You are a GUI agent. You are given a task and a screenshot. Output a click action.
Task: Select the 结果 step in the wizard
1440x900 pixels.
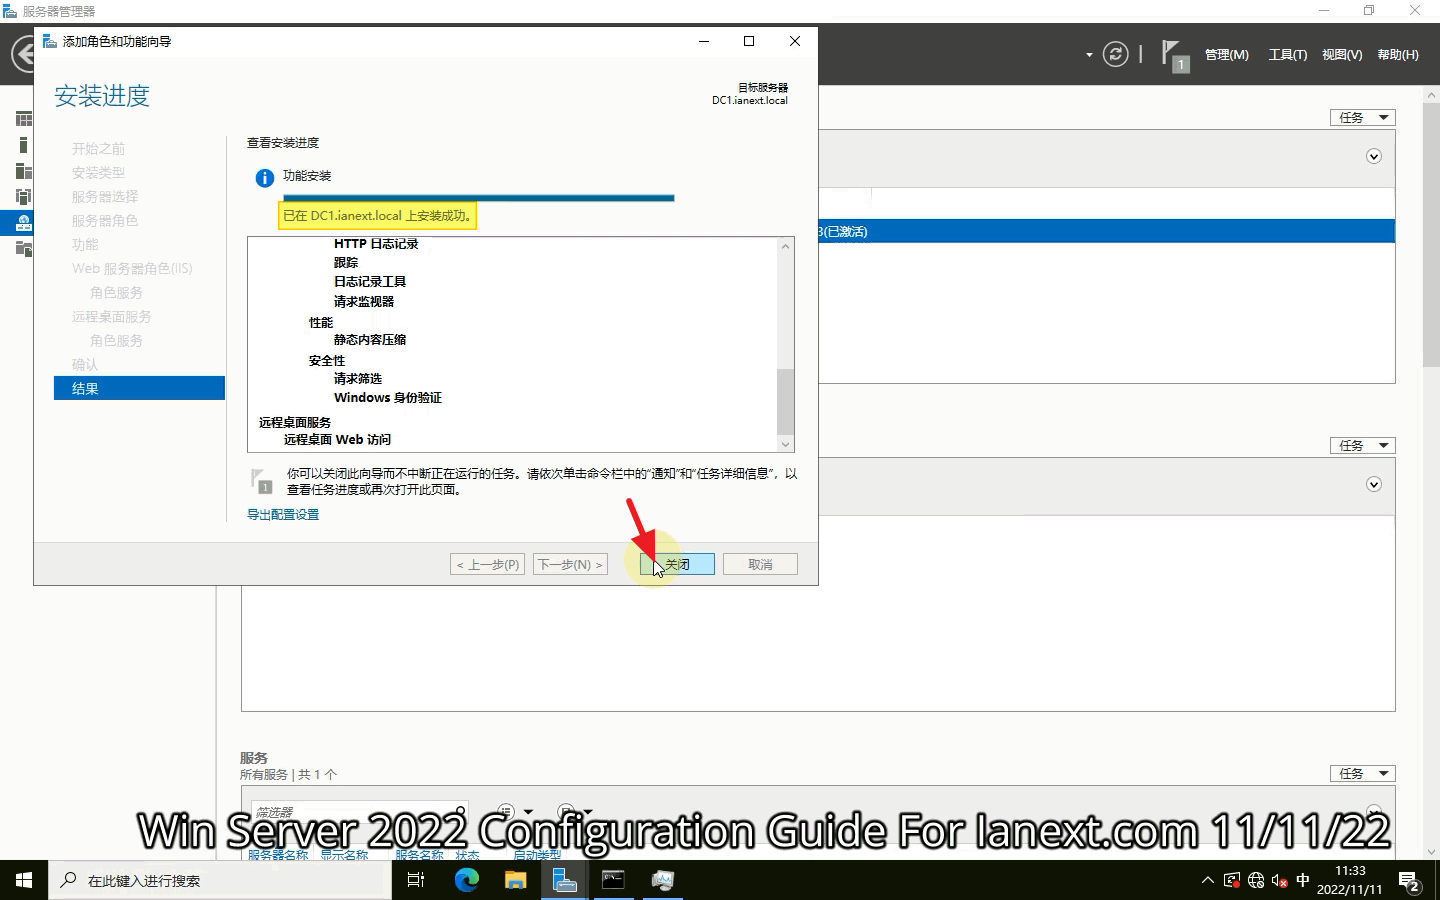139,388
